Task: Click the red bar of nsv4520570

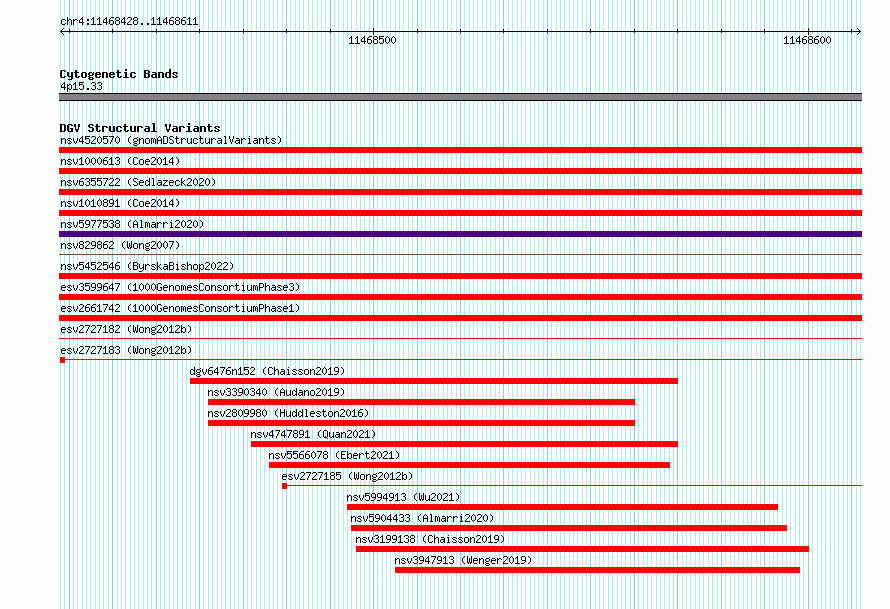Action: 460,150
